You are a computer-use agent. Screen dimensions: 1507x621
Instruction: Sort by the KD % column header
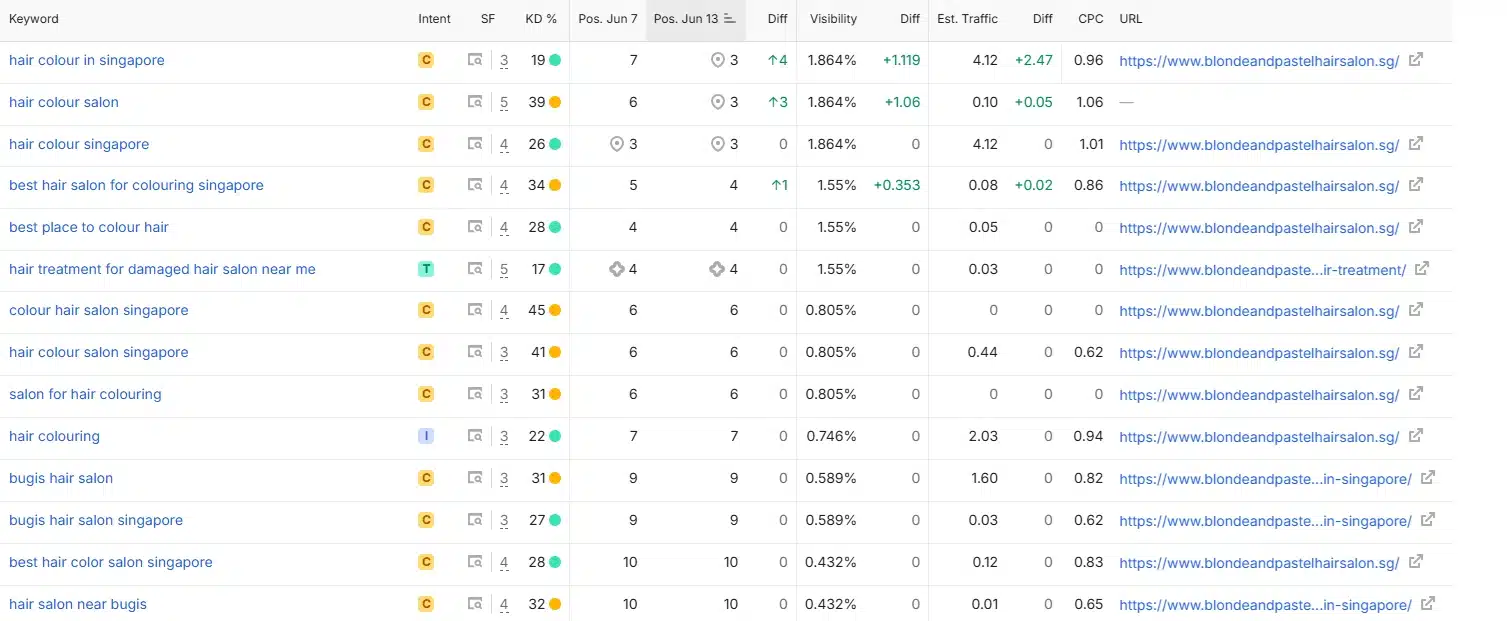(541, 19)
